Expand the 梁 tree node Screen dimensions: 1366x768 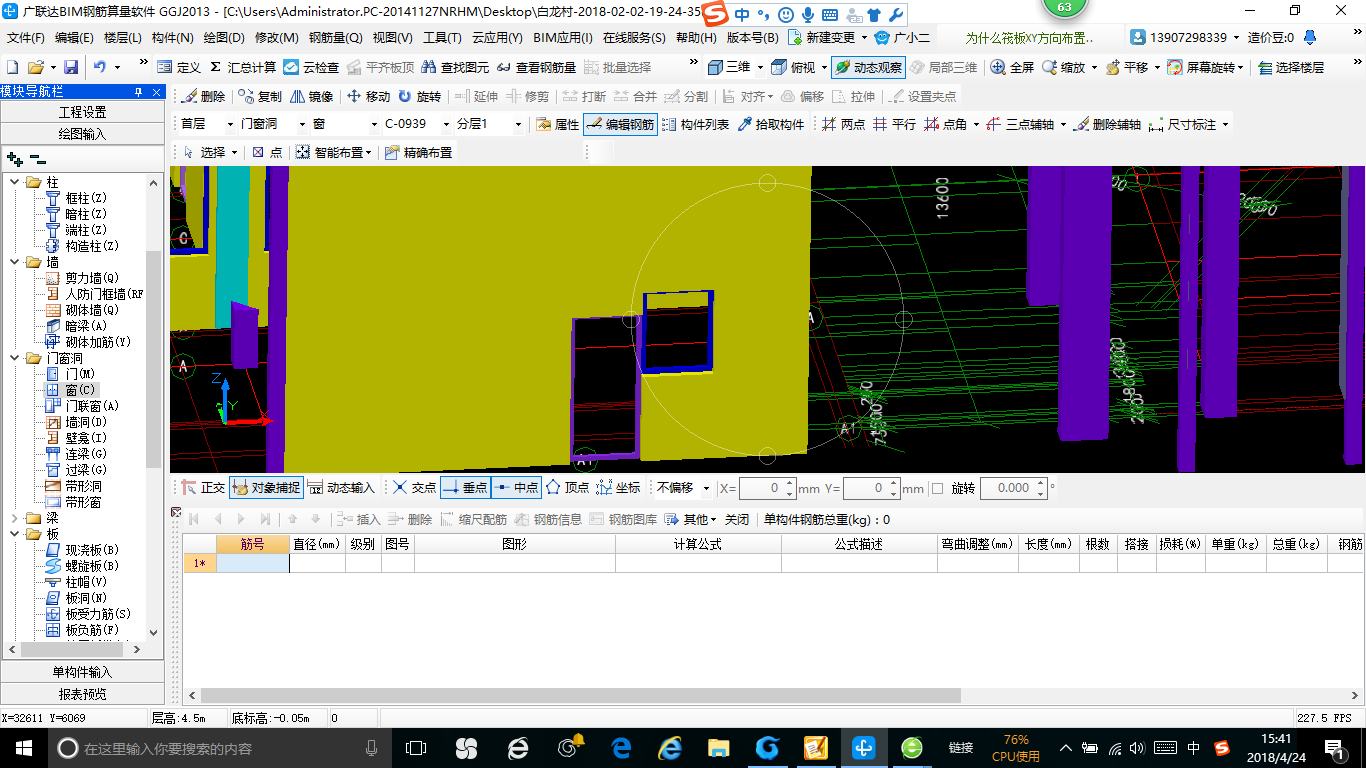pos(15,518)
